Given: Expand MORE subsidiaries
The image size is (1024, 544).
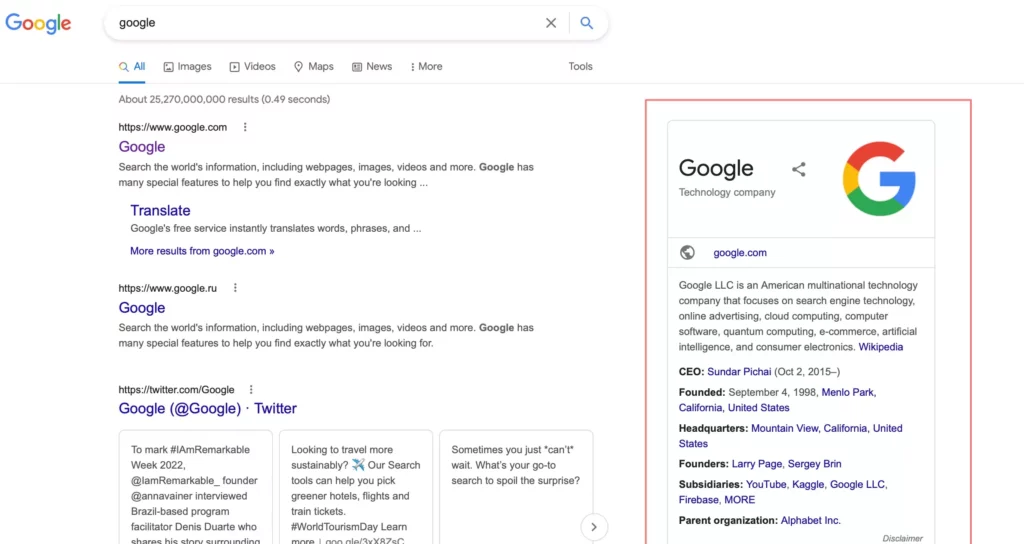Looking at the screenshot, I should click(x=739, y=500).
